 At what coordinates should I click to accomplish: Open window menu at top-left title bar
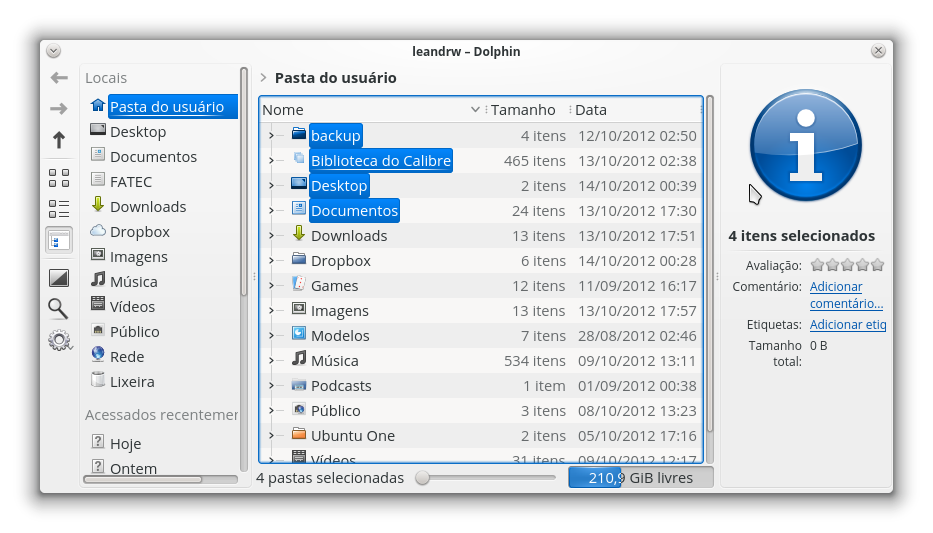pyautogui.click(x=54, y=51)
